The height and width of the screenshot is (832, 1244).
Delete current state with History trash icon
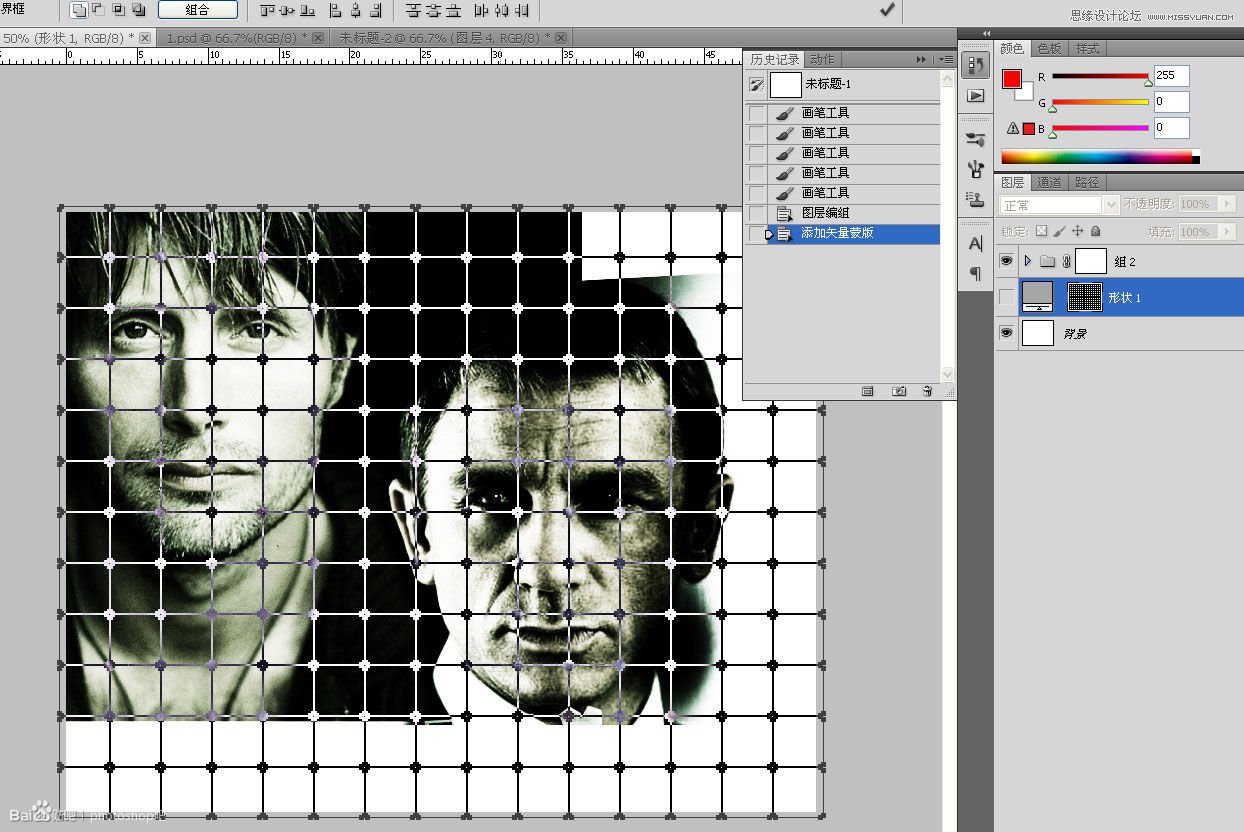927,391
